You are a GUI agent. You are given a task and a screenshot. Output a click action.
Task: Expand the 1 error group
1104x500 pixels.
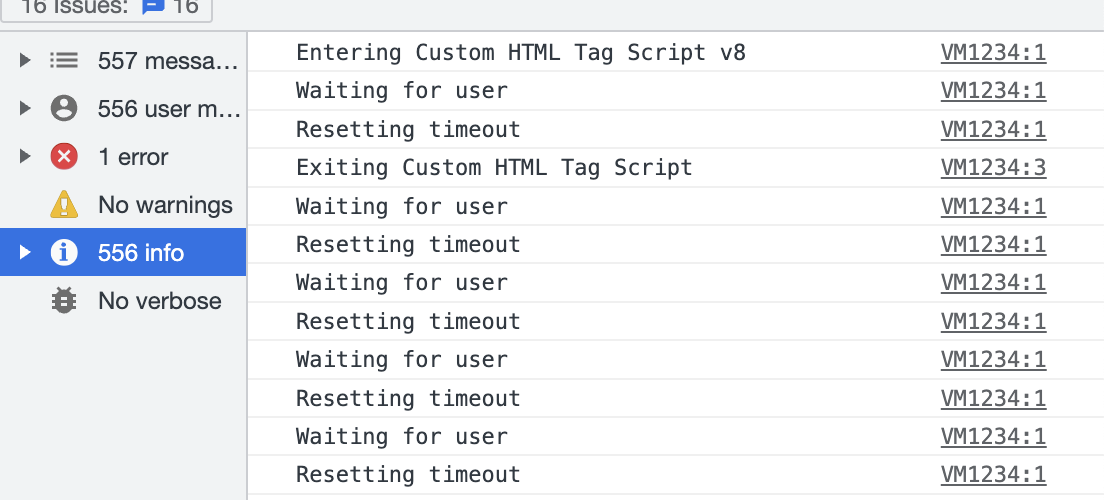(25, 156)
